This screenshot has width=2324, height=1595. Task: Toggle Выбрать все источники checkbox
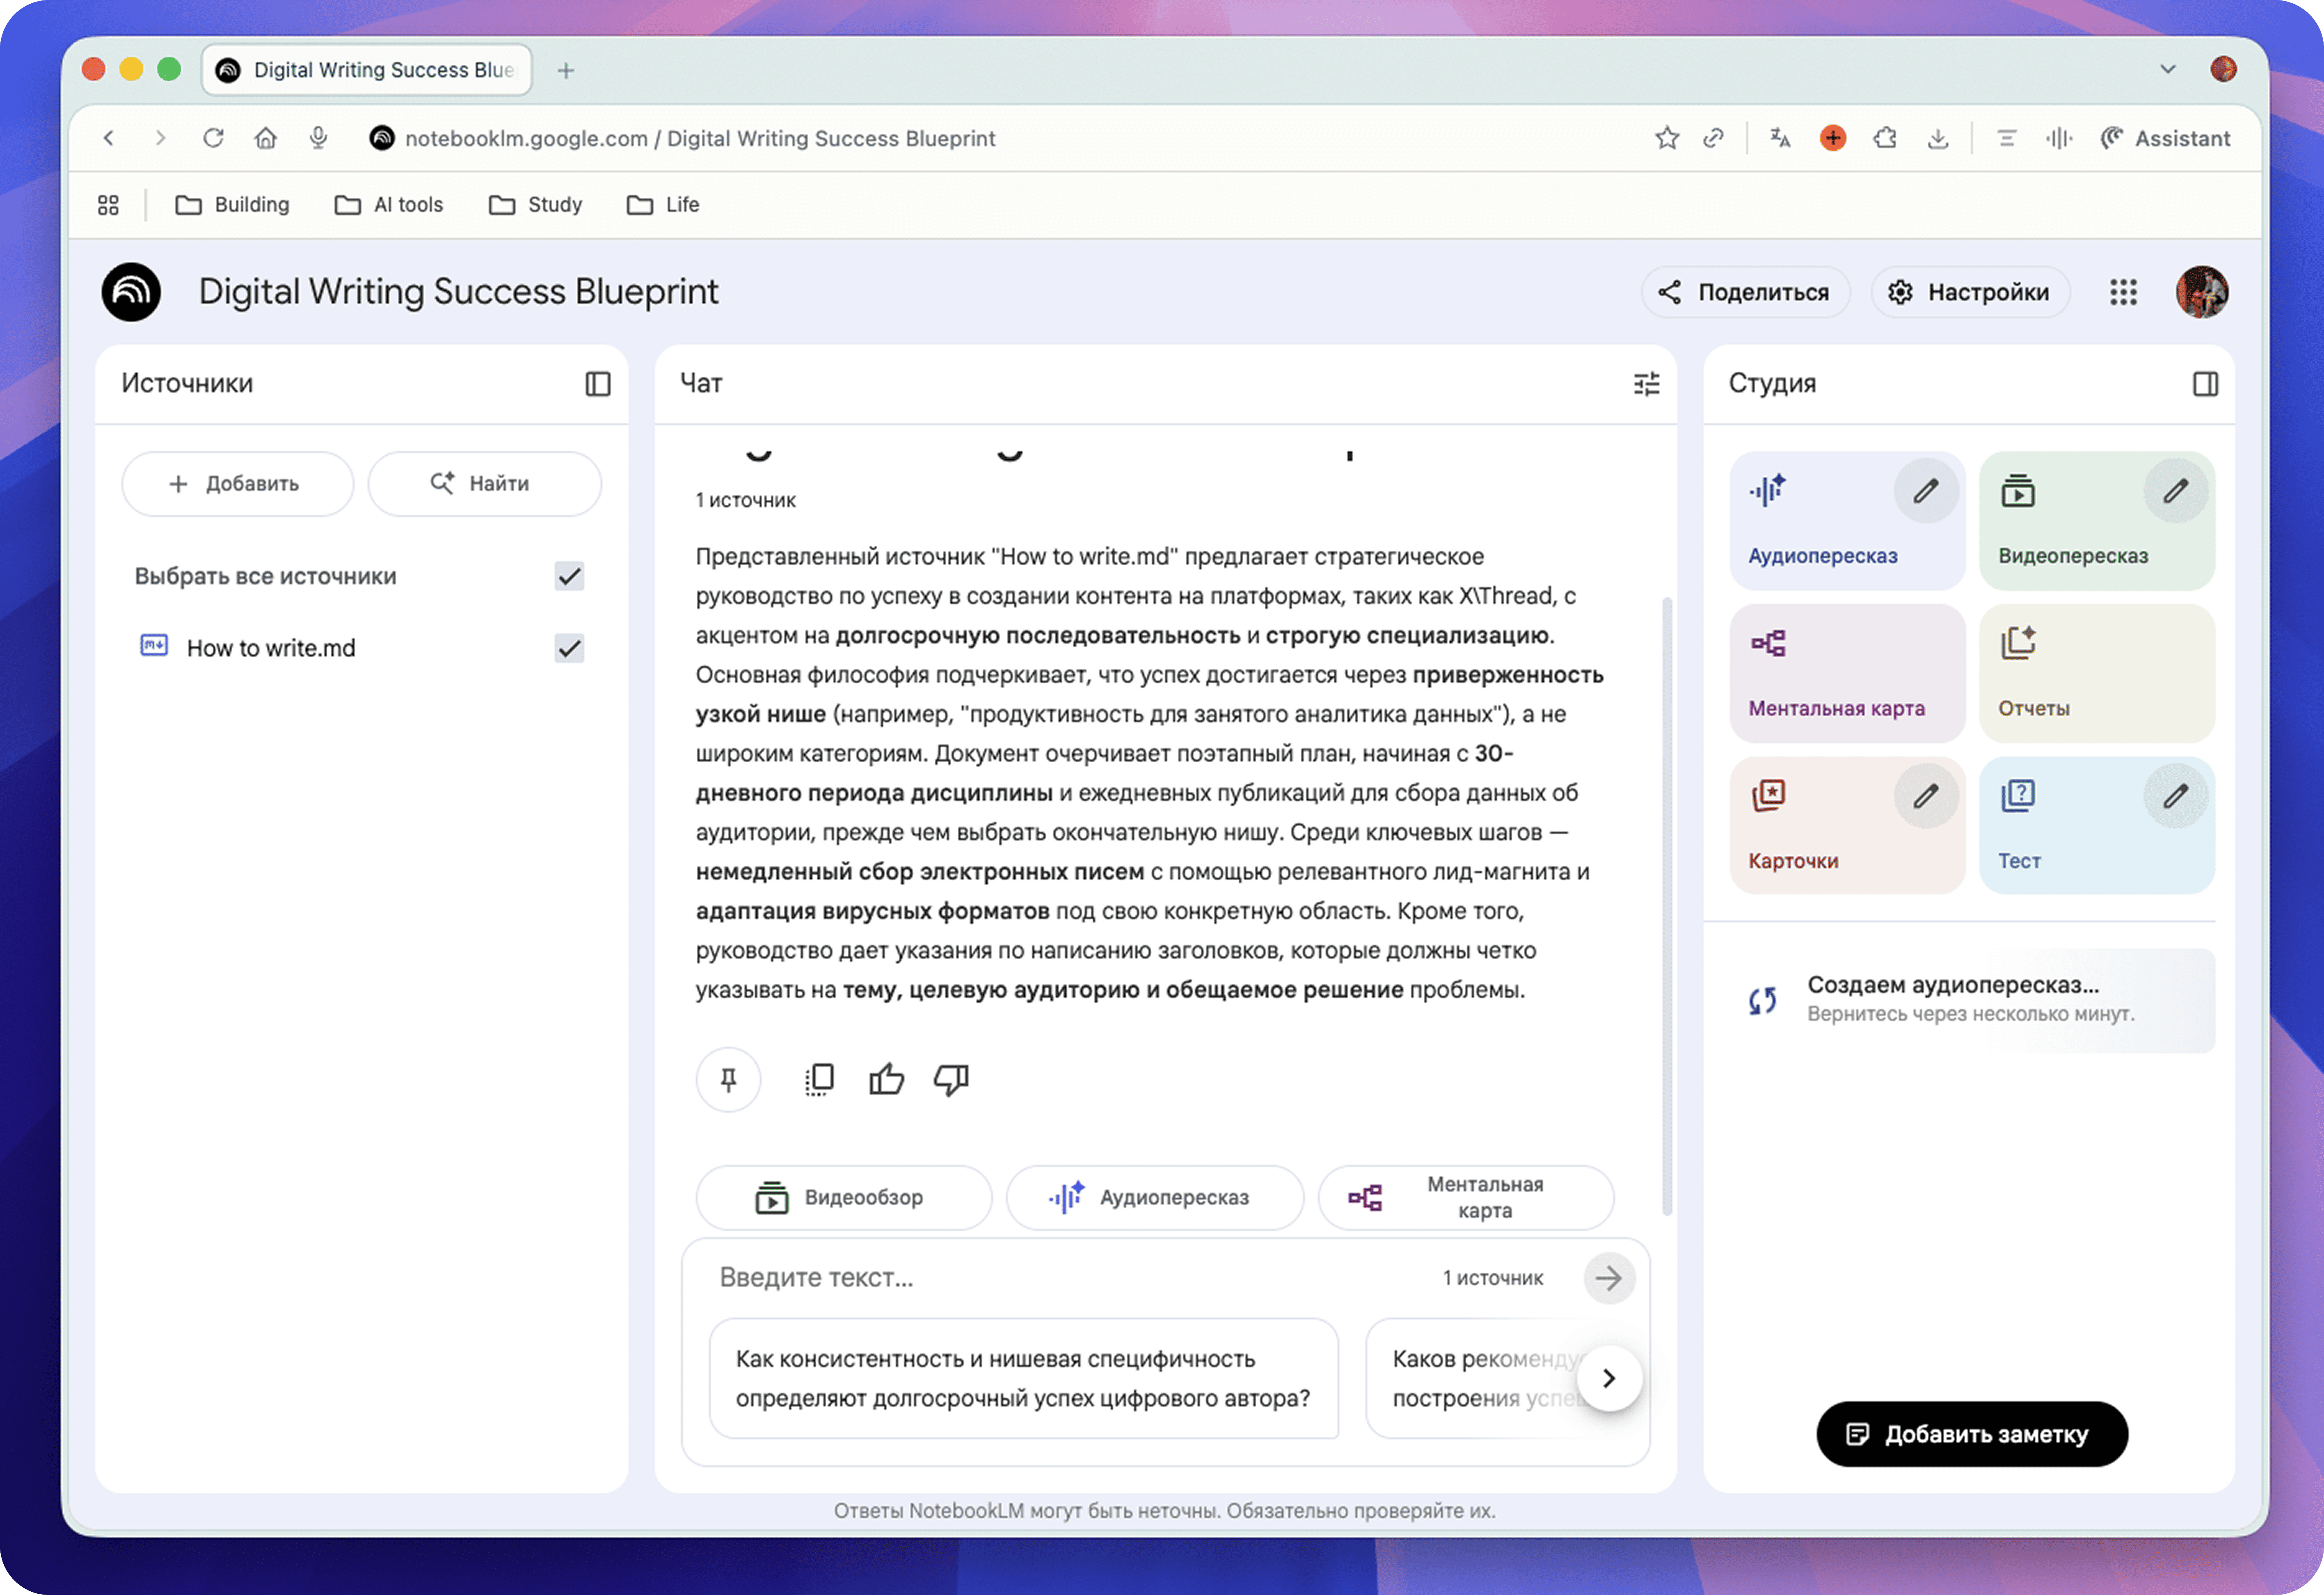click(569, 576)
